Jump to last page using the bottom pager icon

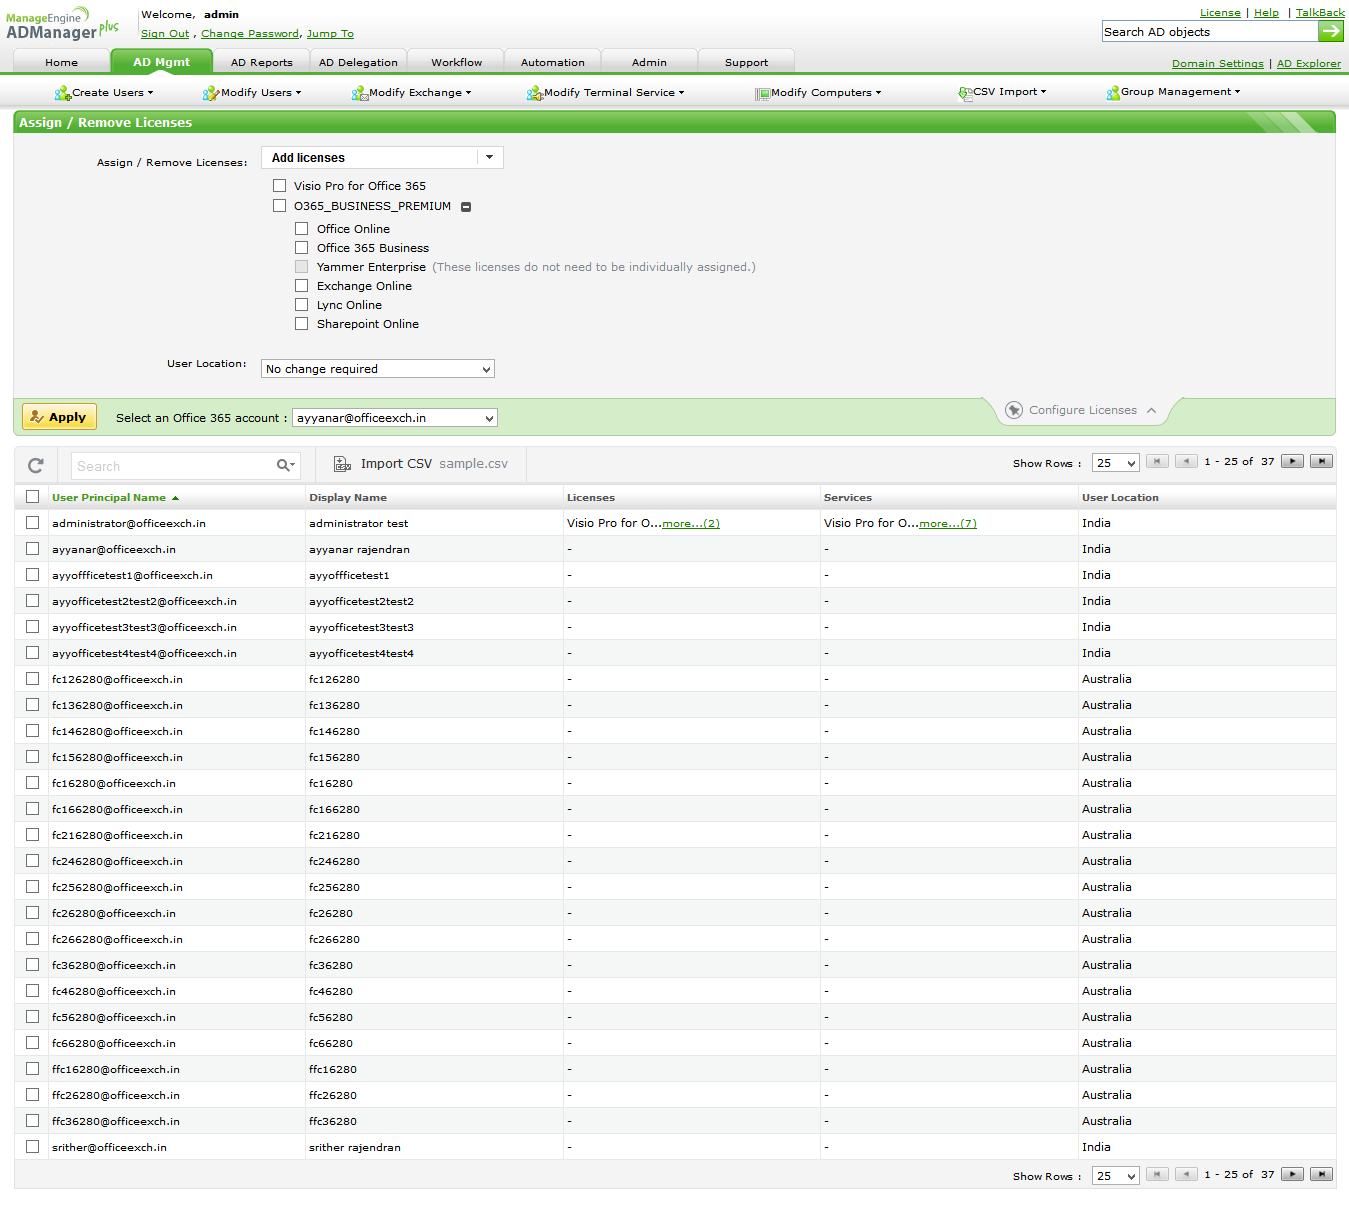click(x=1321, y=1175)
